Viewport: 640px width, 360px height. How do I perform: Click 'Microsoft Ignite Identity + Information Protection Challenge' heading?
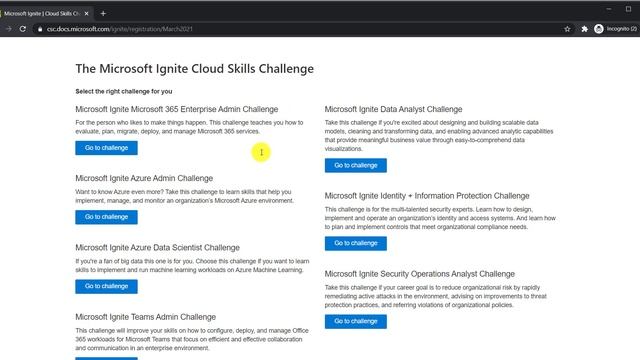427,196
